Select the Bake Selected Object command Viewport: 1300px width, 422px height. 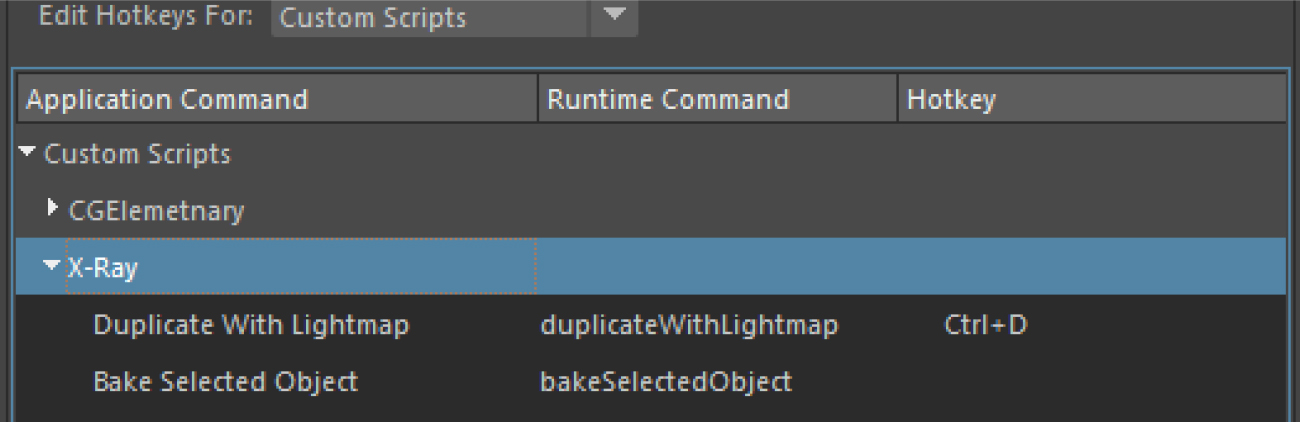click(225, 381)
